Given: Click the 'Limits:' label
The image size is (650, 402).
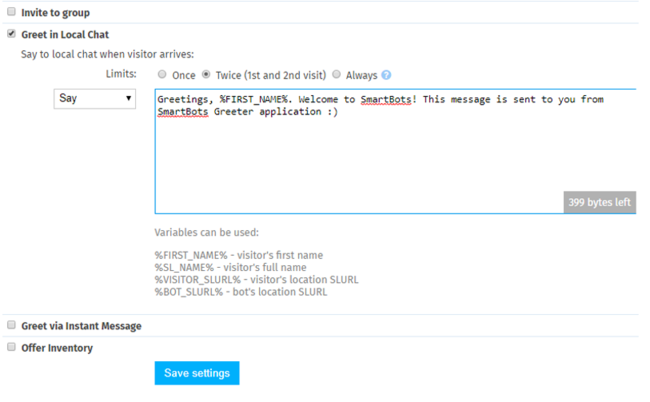Looking at the screenshot, I should 121,74.
